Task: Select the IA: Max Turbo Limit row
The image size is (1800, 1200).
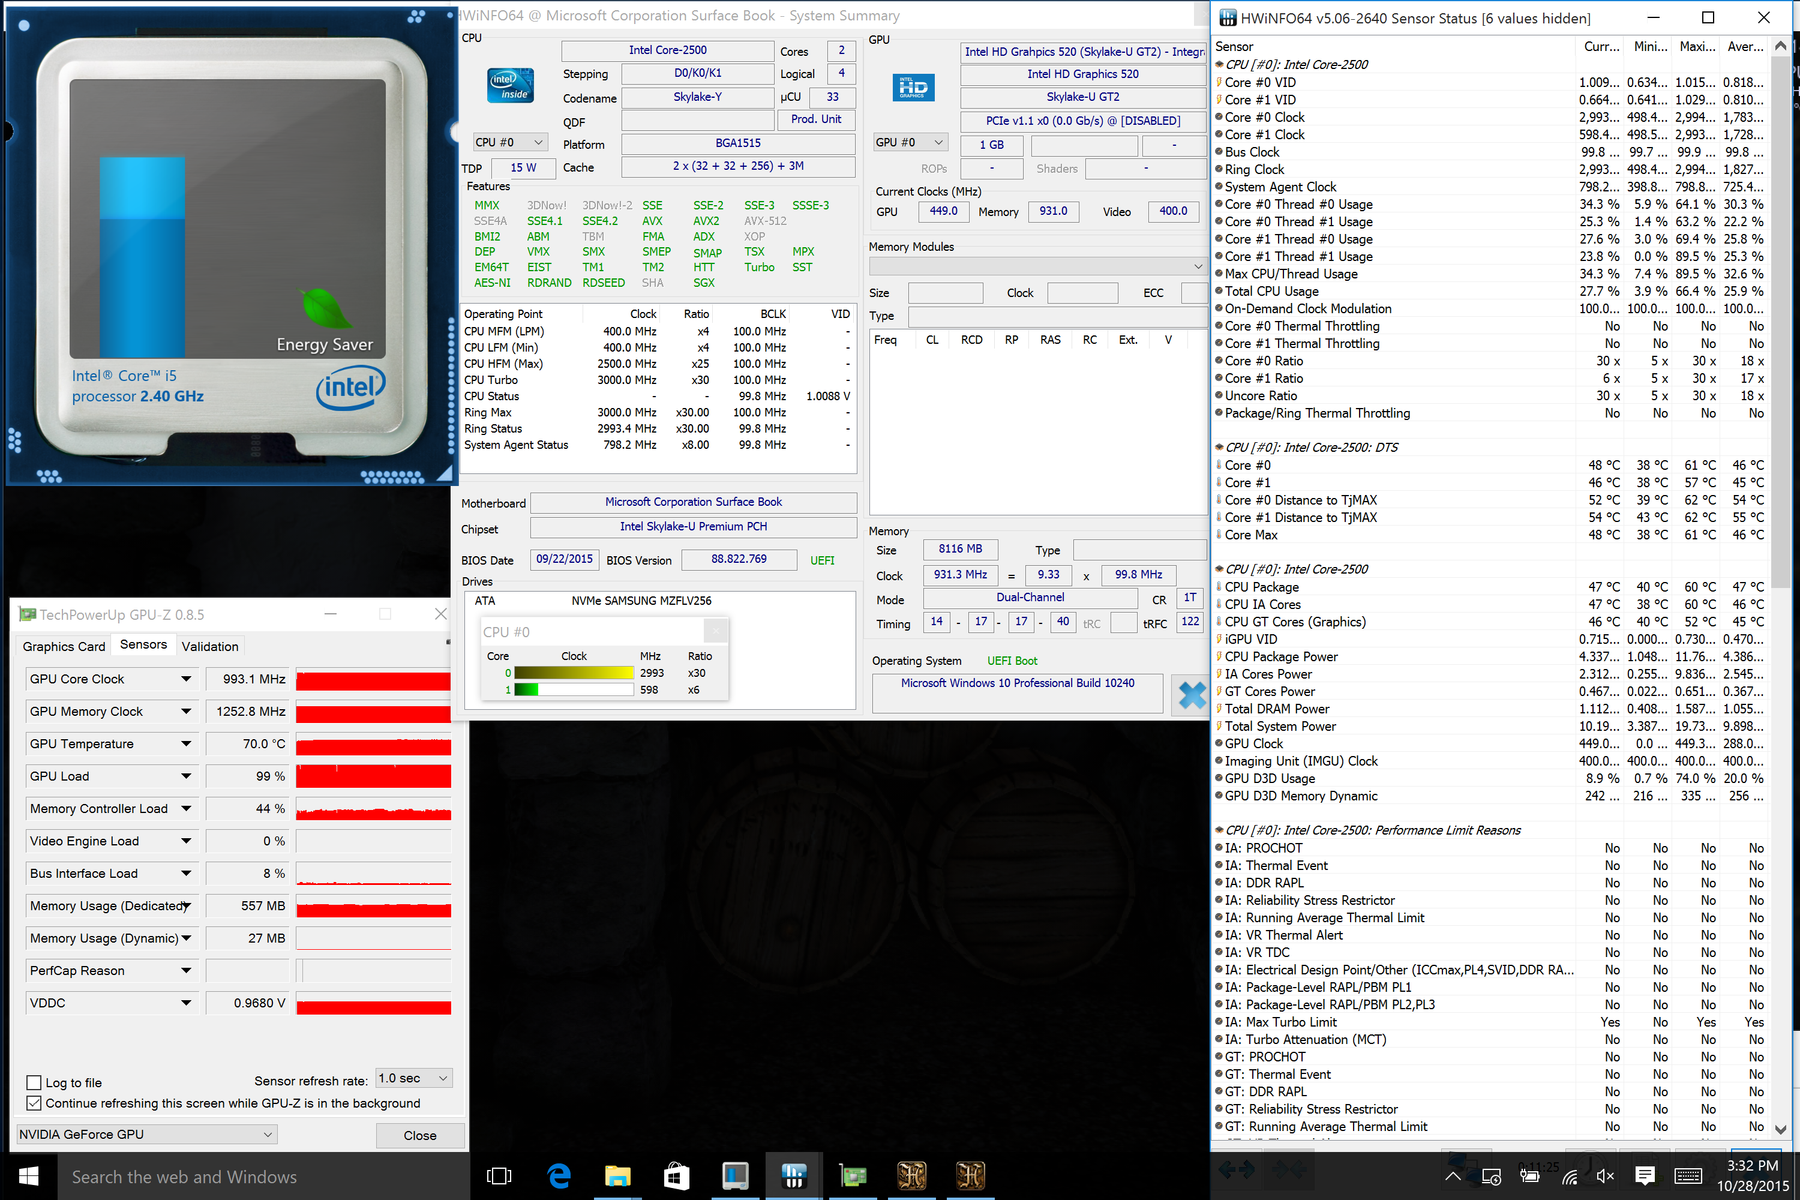Action: 1491,1022
